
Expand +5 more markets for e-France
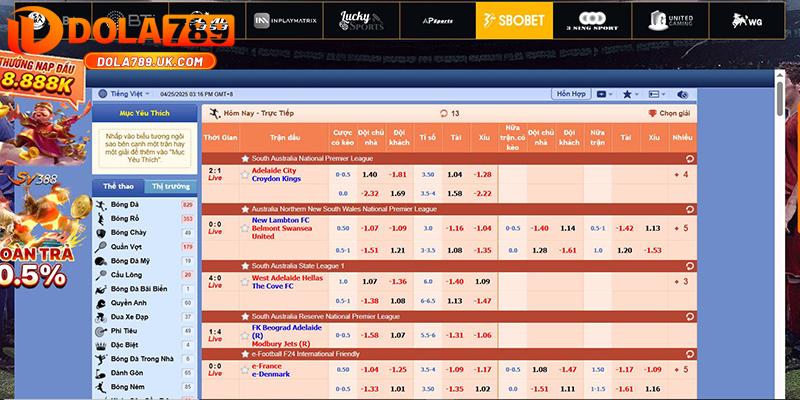[x=681, y=370]
